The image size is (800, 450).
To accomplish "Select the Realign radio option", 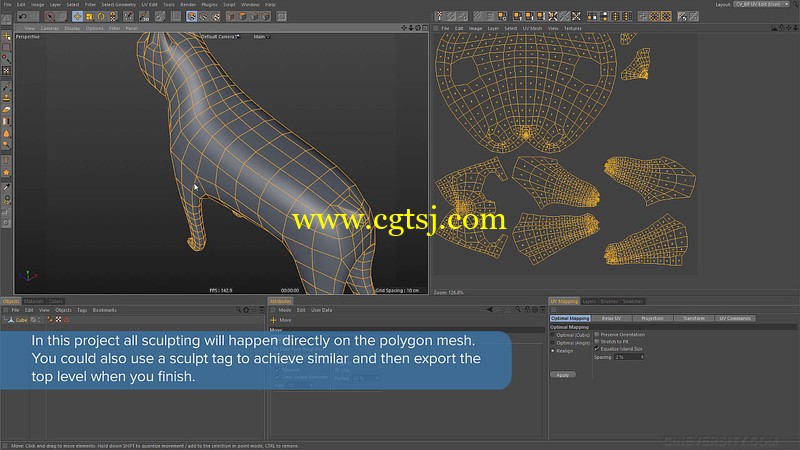I will [x=553, y=351].
